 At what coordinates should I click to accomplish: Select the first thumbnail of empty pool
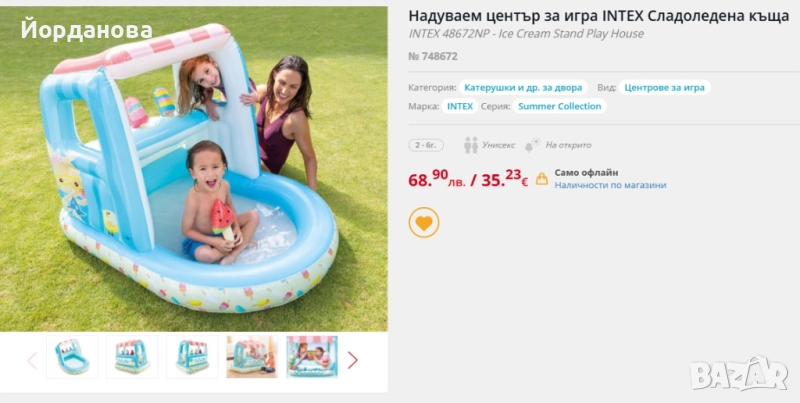coord(72,357)
